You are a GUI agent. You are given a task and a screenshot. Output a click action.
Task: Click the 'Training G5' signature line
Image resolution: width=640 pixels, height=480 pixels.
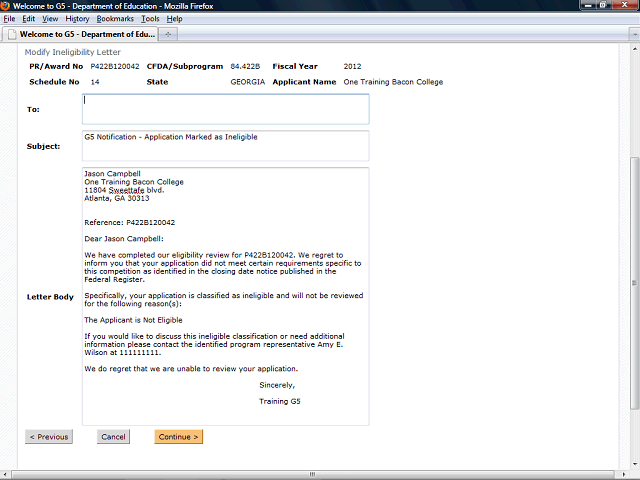[280, 401]
